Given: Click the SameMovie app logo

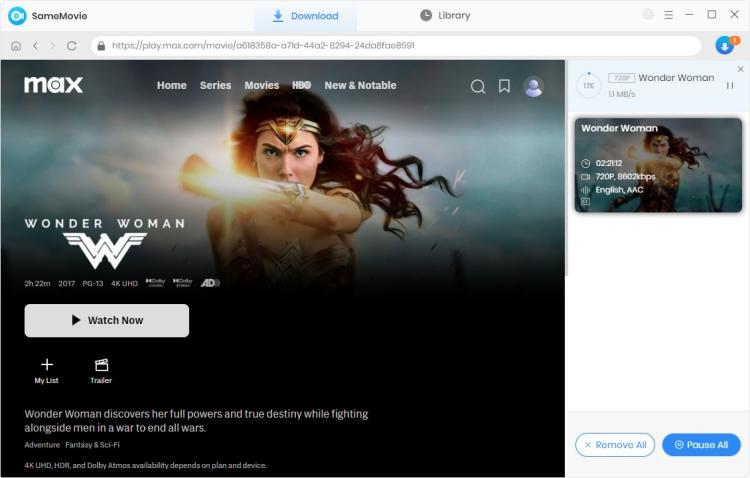Looking at the screenshot, I should [17, 16].
